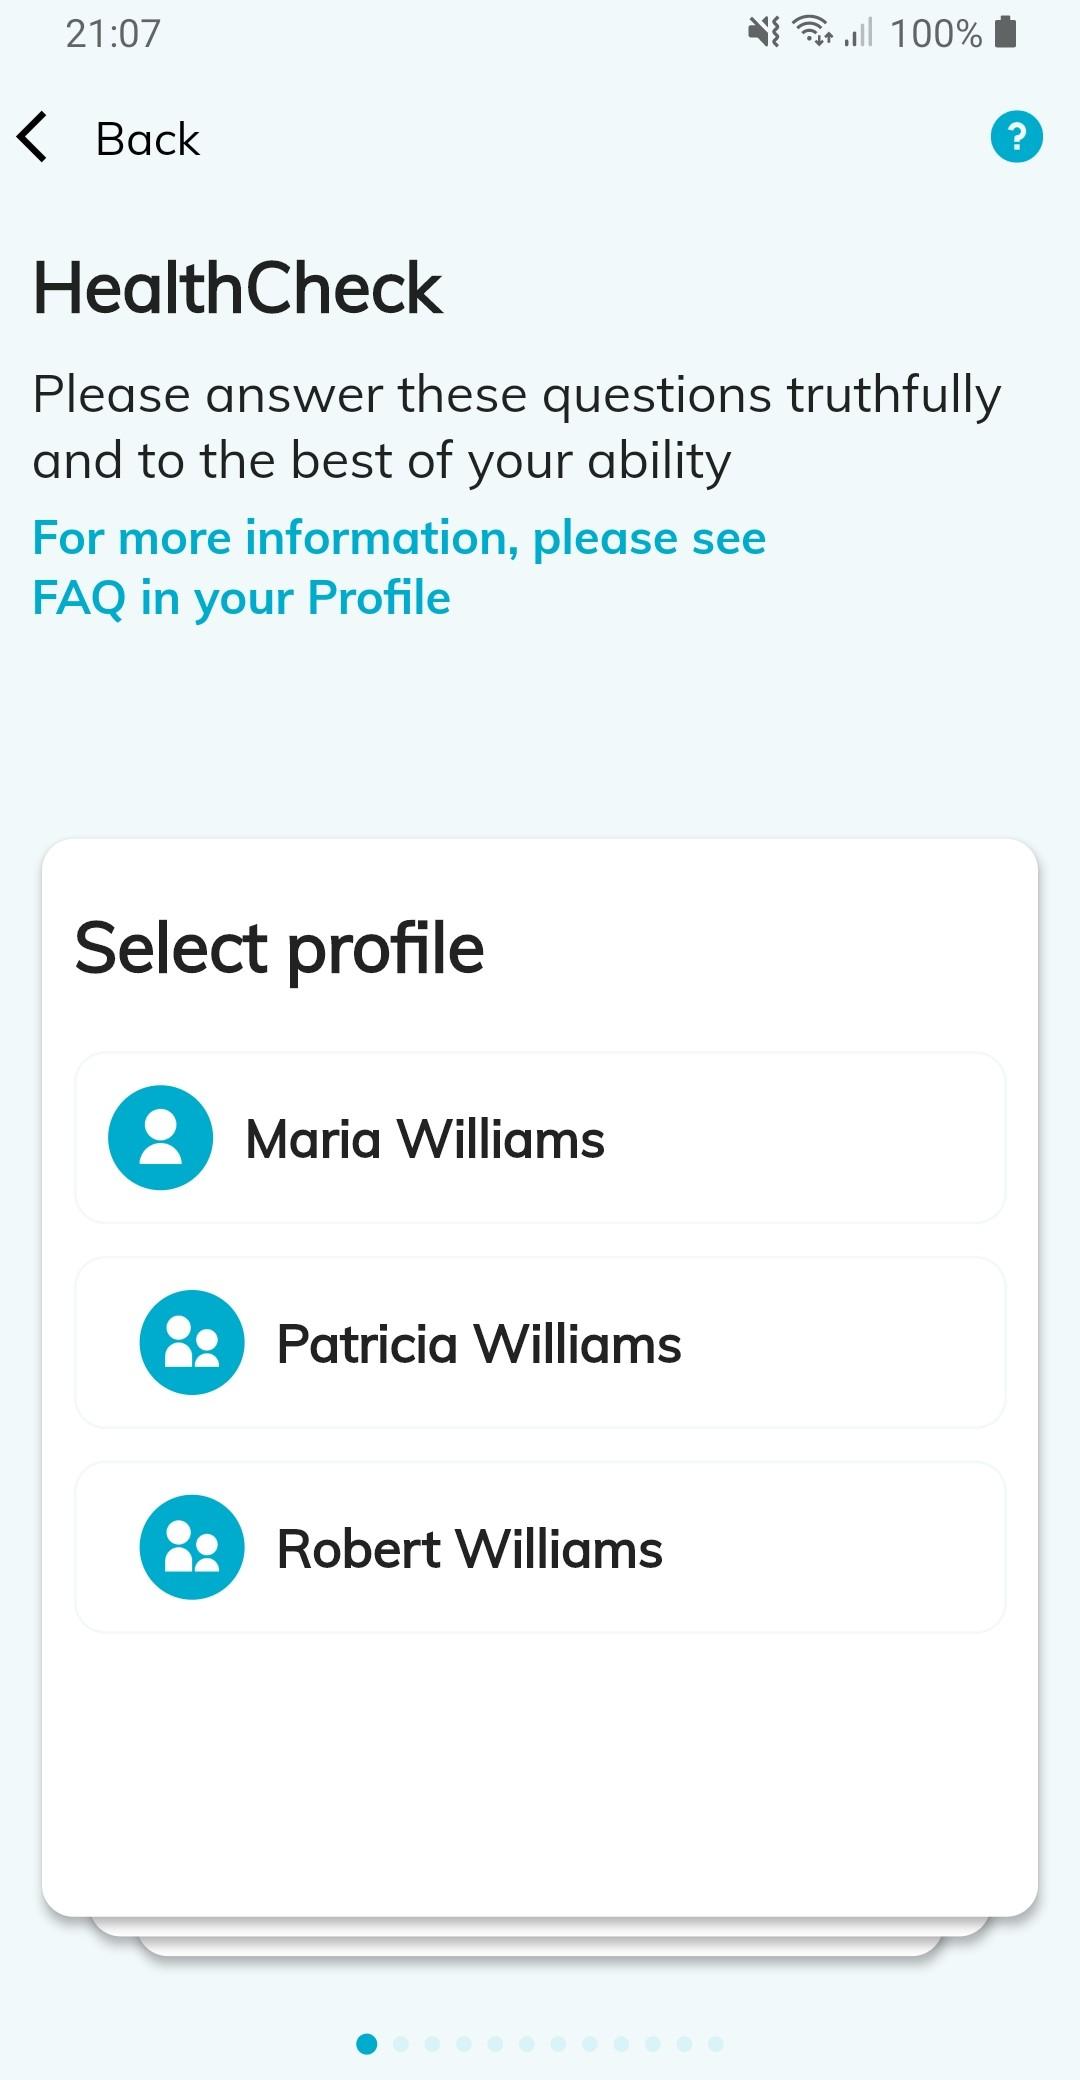
Task: Tap the HealthCheck page title
Action: [237, 288]
